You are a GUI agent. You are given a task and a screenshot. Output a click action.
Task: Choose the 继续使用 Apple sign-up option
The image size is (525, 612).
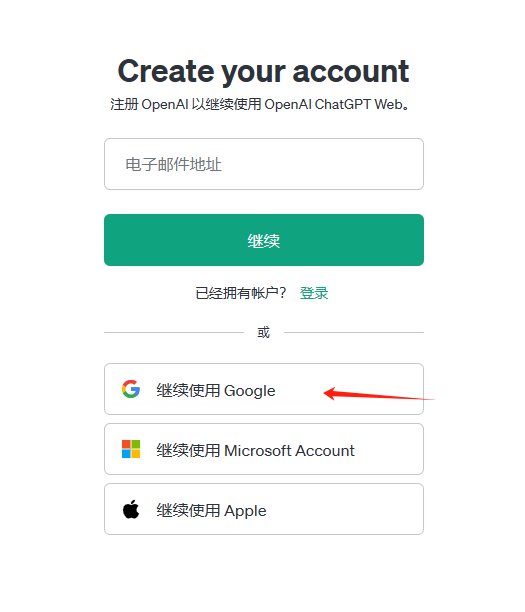(264, 509)
